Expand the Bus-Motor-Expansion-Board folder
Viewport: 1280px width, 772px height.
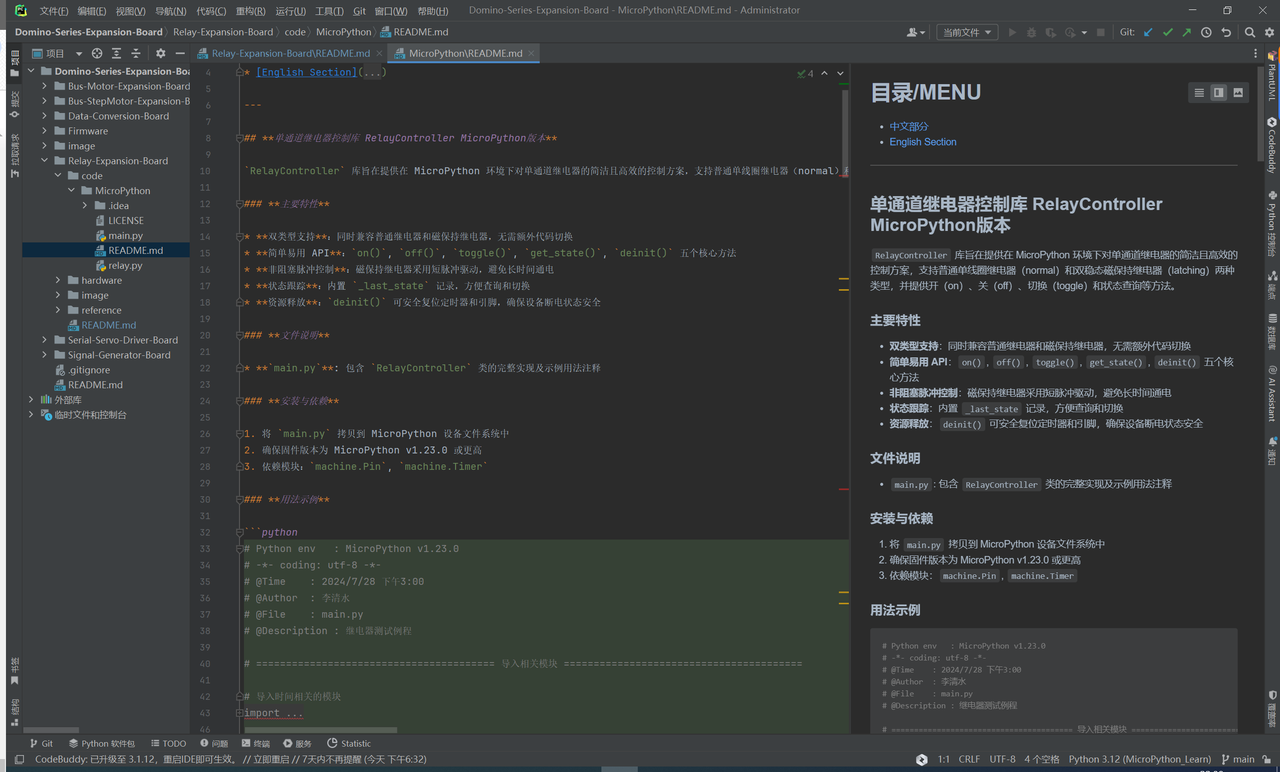(x=44, y=86)
